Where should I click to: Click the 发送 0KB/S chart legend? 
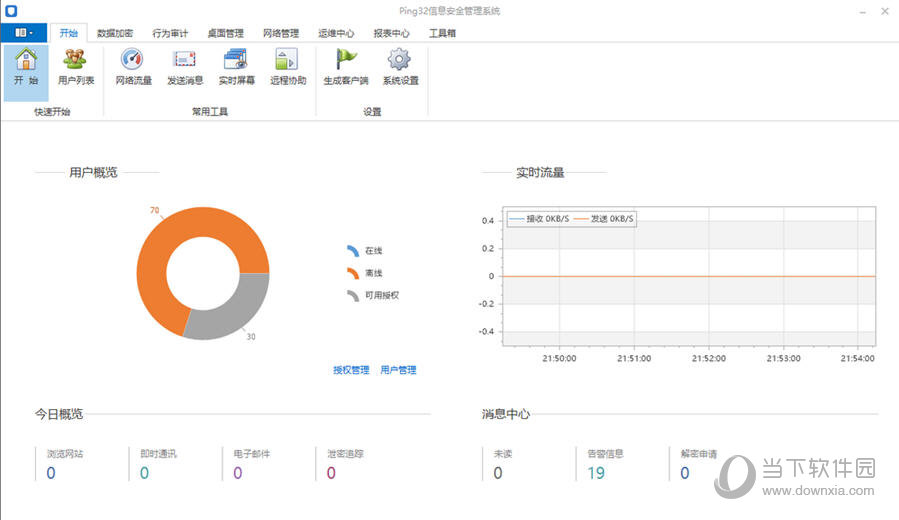tap(603, 219)
